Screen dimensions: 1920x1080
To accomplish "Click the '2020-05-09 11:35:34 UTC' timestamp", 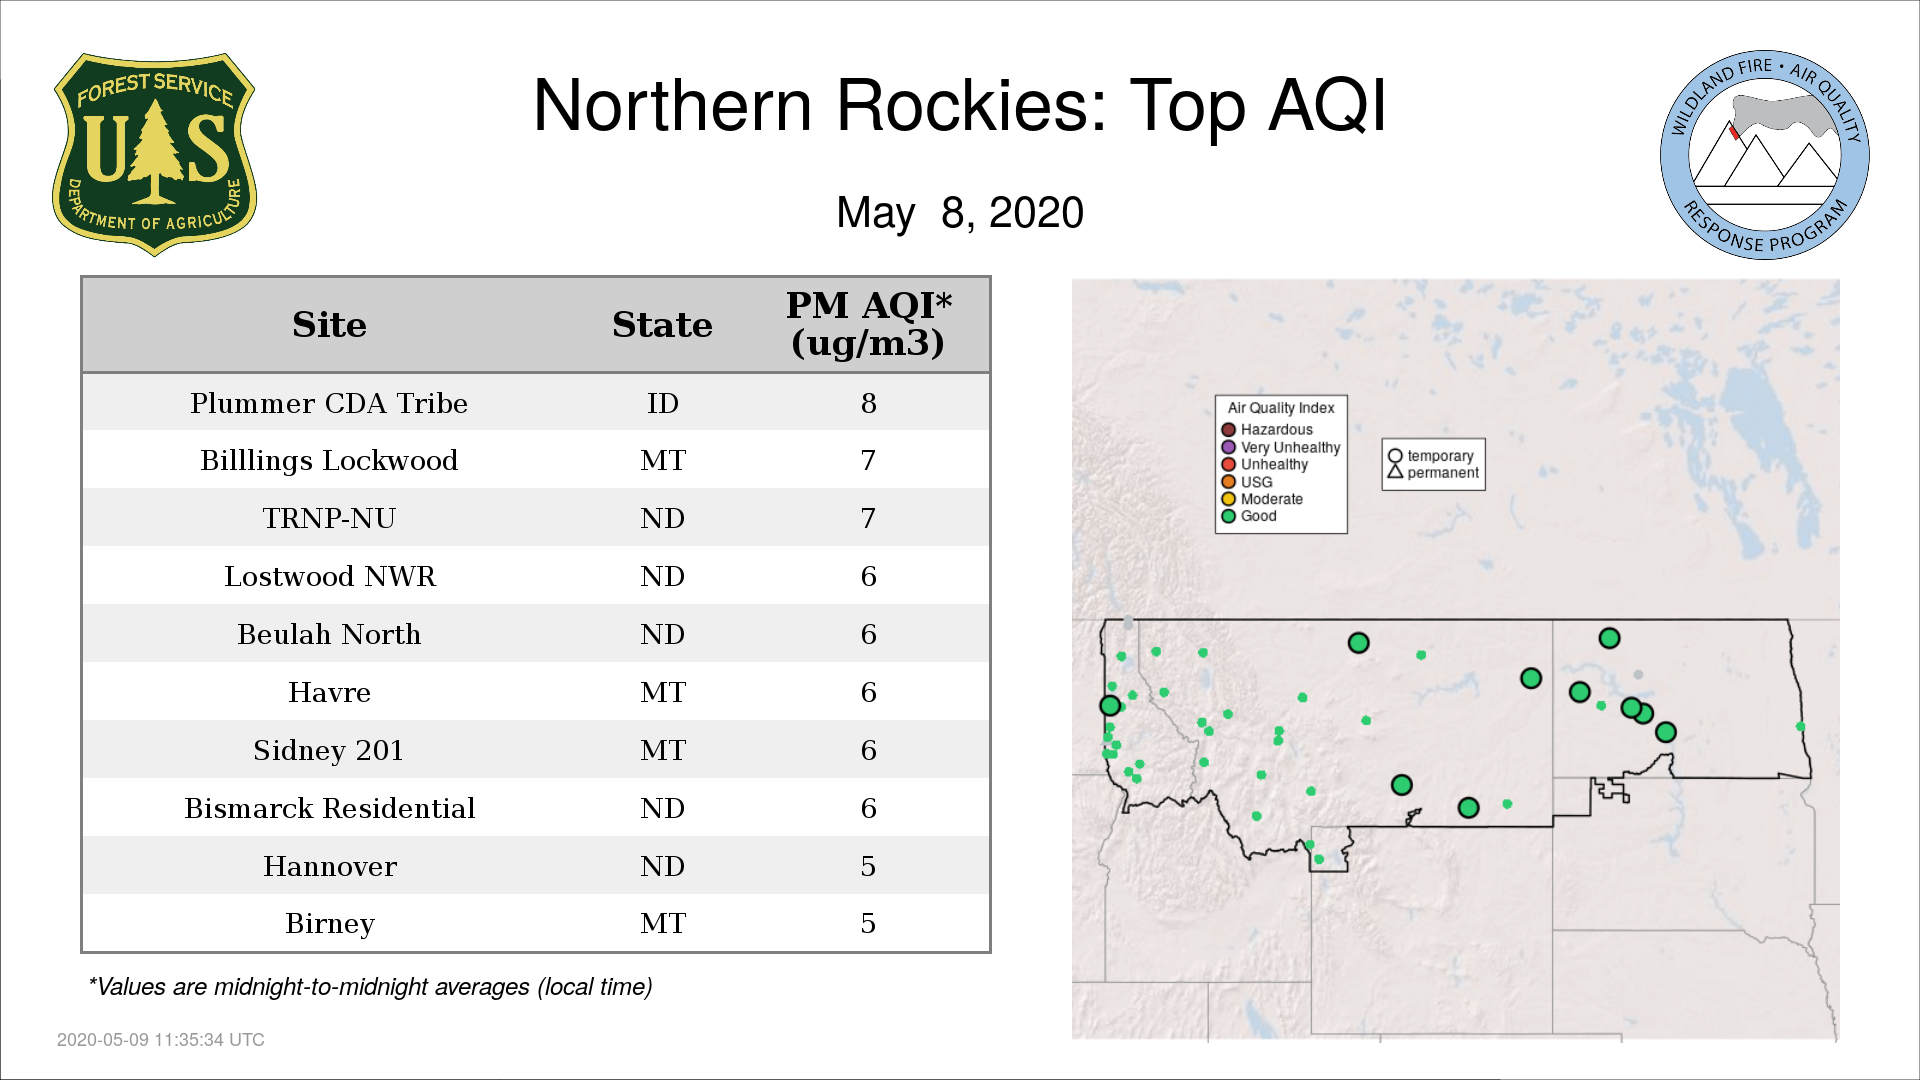I will coord(161,1040).
